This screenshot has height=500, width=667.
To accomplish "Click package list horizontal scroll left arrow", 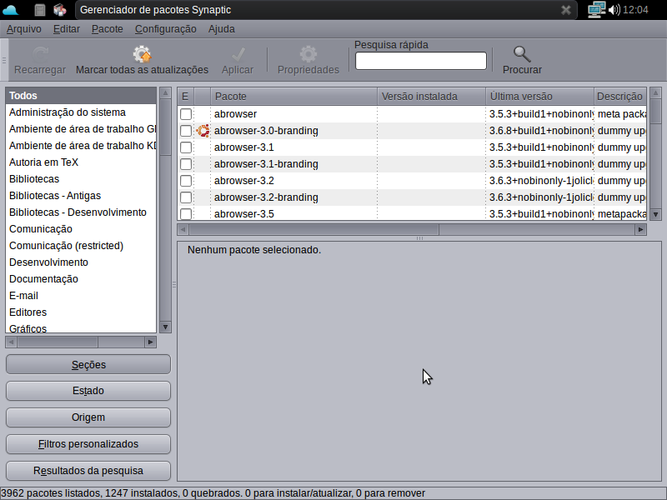I will [183, 230].
